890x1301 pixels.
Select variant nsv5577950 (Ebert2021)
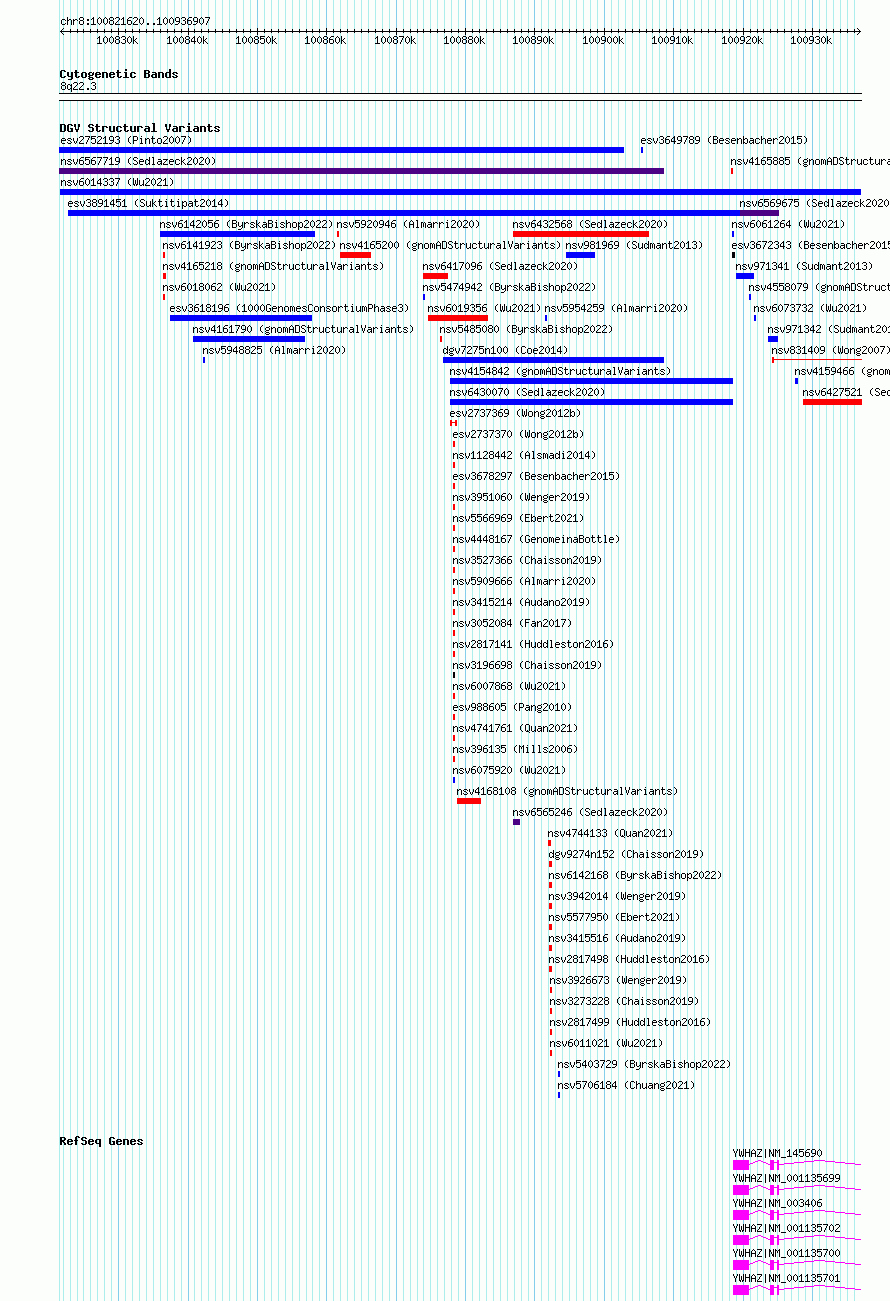pos(614,917)
